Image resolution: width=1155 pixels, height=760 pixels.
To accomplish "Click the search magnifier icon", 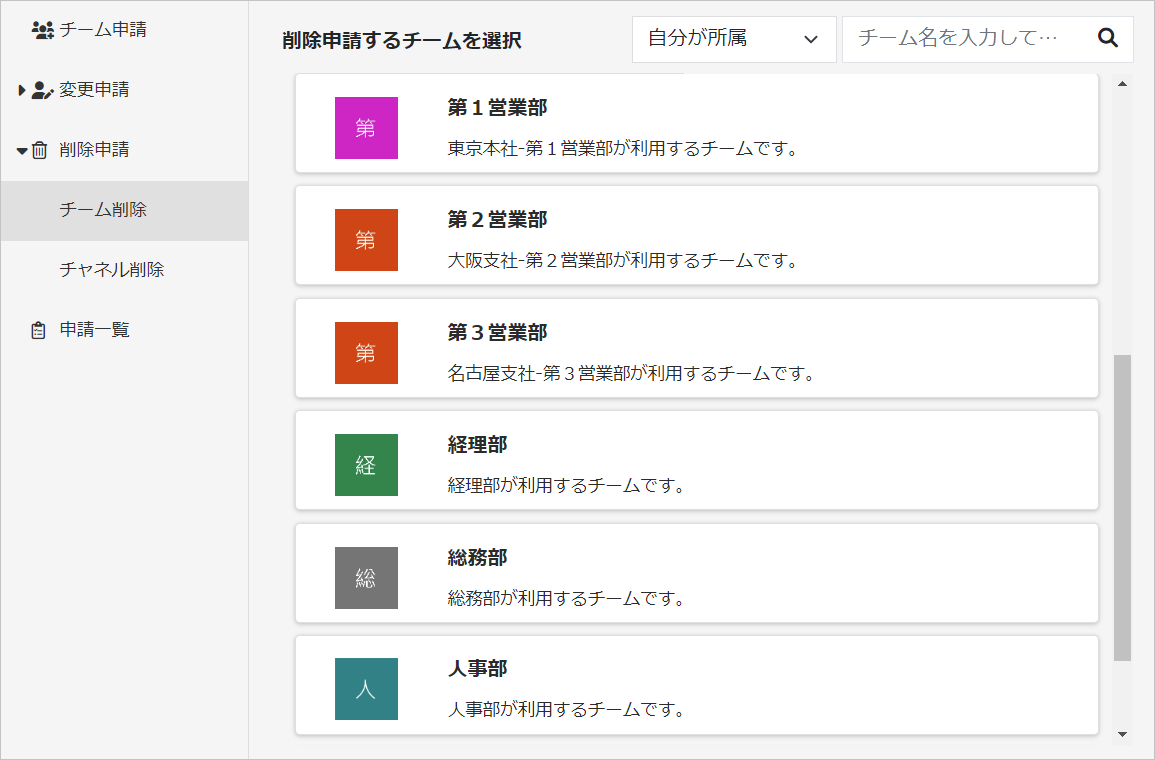I will 1107,39.
